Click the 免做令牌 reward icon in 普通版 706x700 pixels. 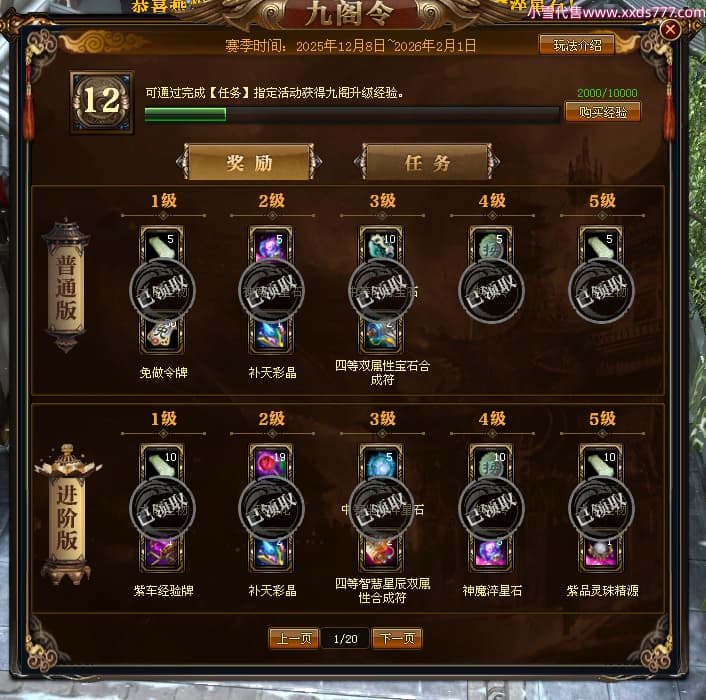[x=162, y=335]
